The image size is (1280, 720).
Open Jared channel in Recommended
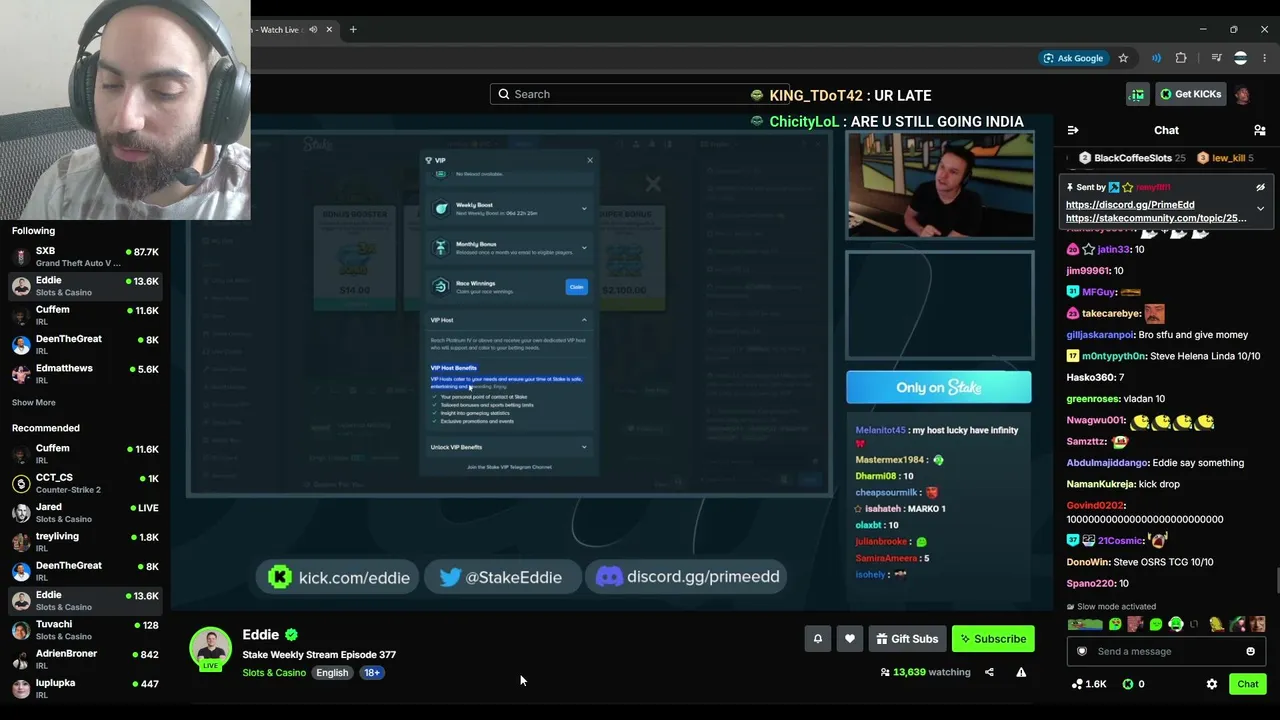pos(85,513)
